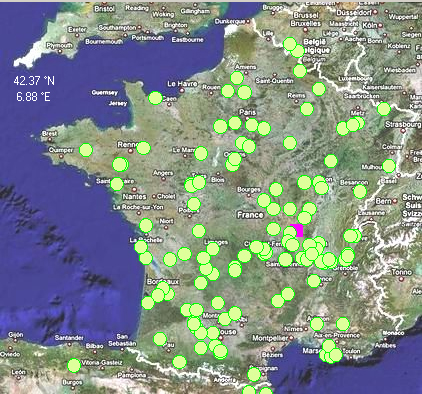Click the green marker next to Quimper
This screenshot has height=394, width=422.
click(x=86, y=150)
